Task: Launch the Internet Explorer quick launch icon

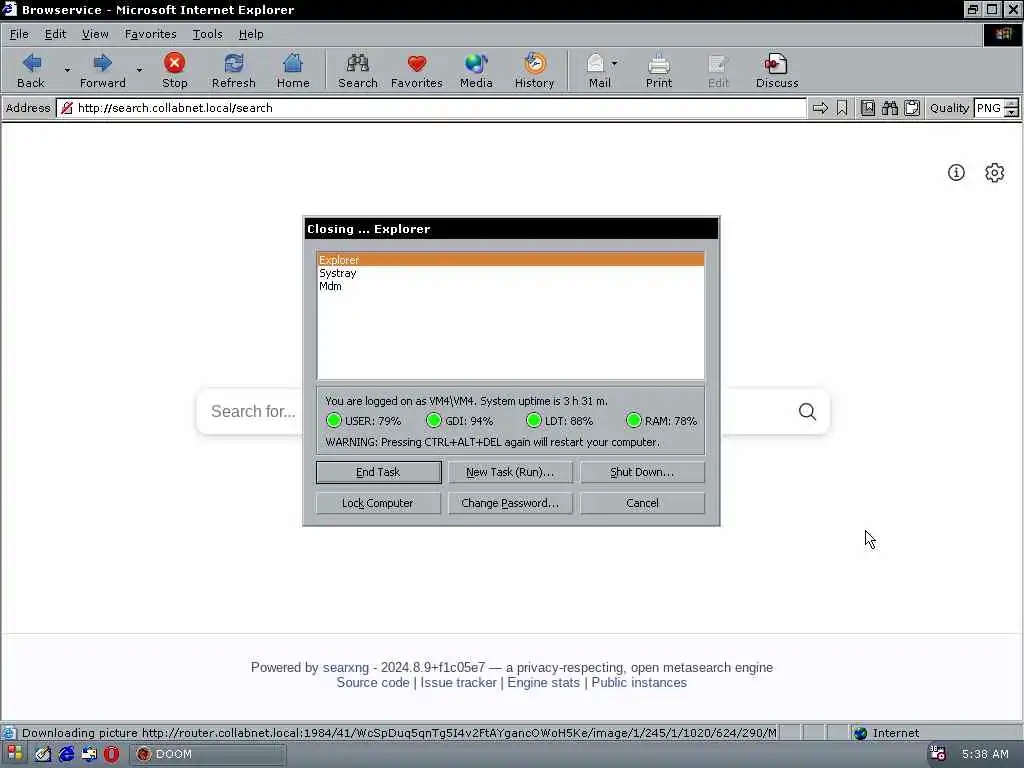Action: click(x=66, y=754)
